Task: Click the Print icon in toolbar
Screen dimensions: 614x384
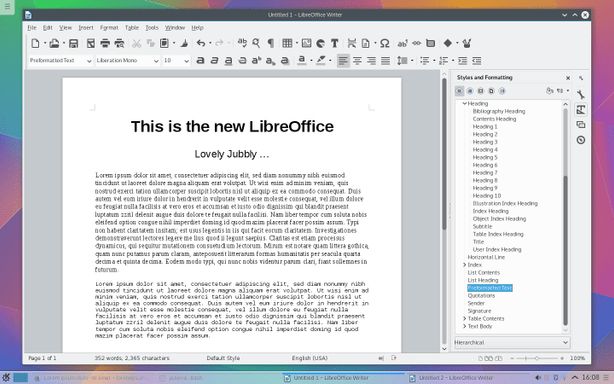Action: click(x=105, y=43)
